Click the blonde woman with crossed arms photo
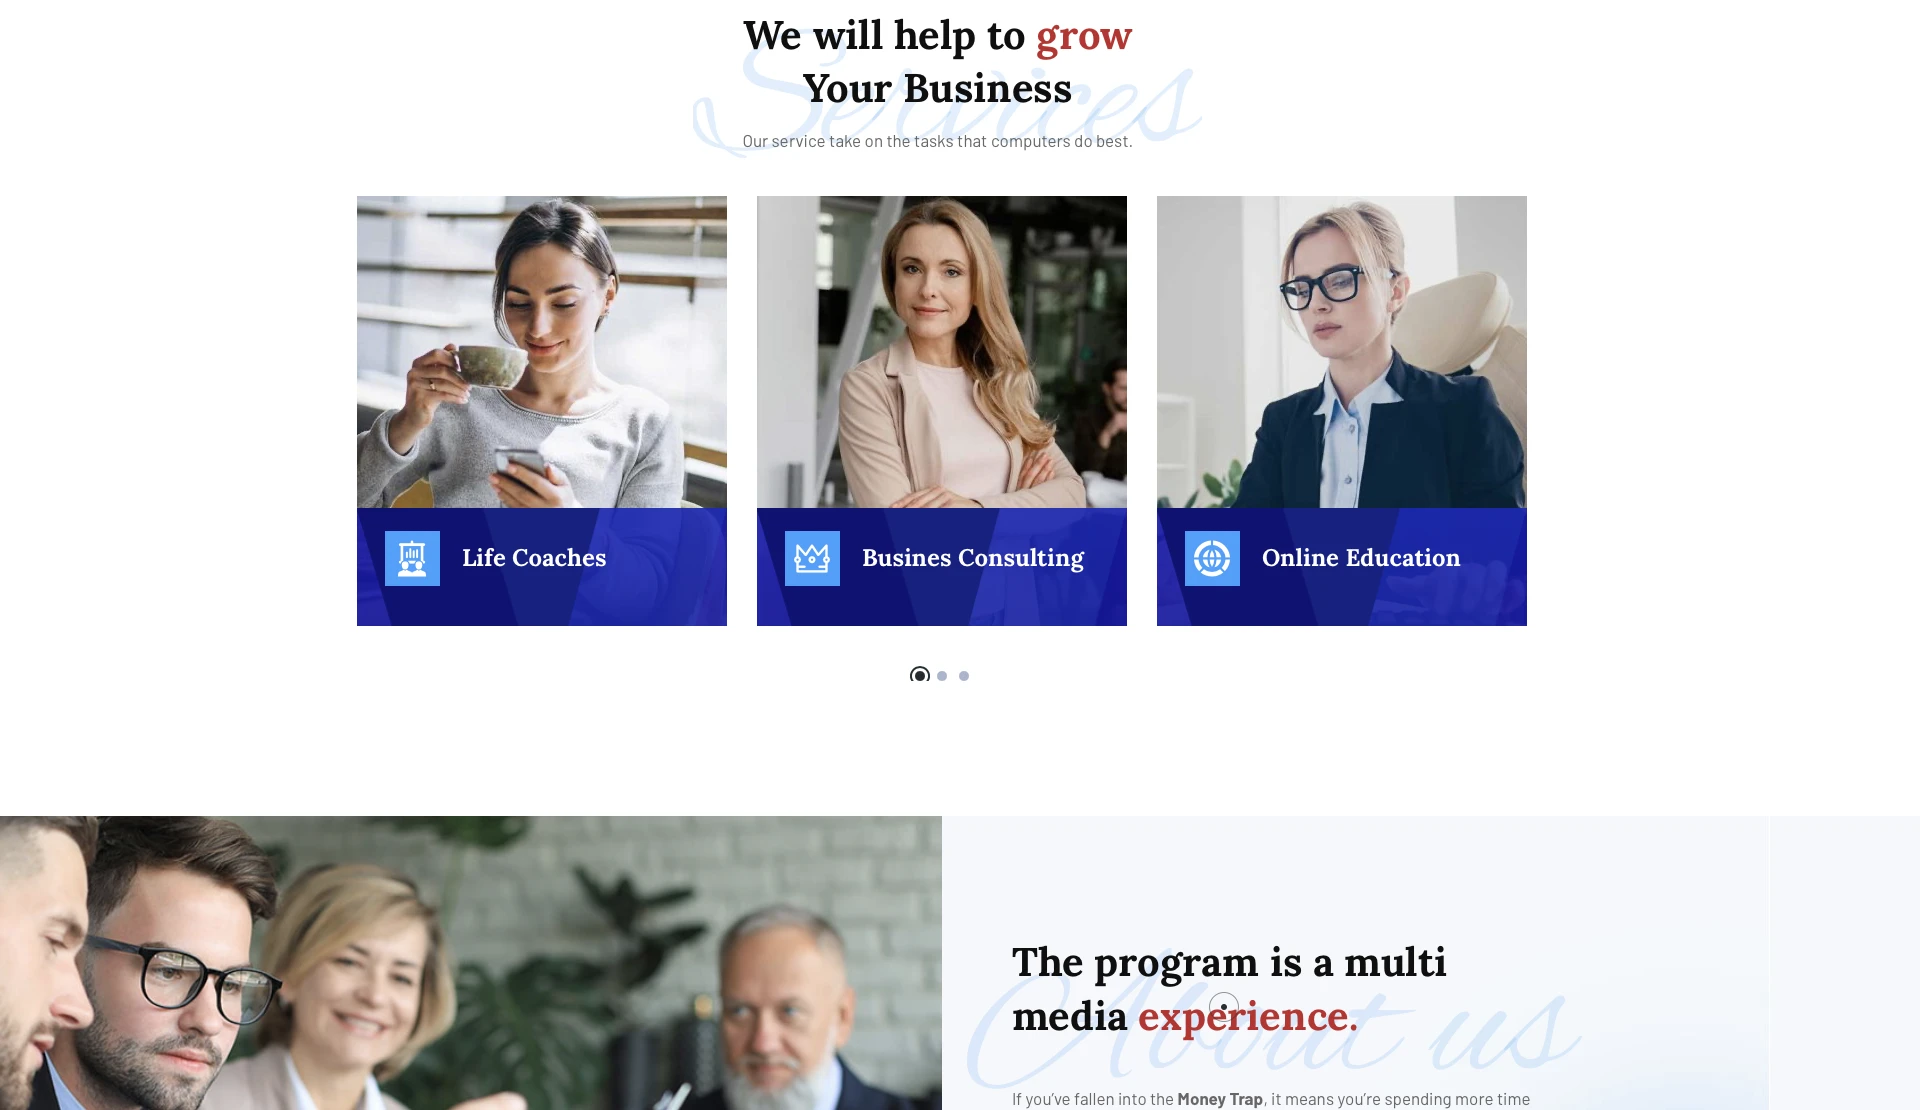Viewport: 1920px width, 1110px height. [x=942, y=352]
